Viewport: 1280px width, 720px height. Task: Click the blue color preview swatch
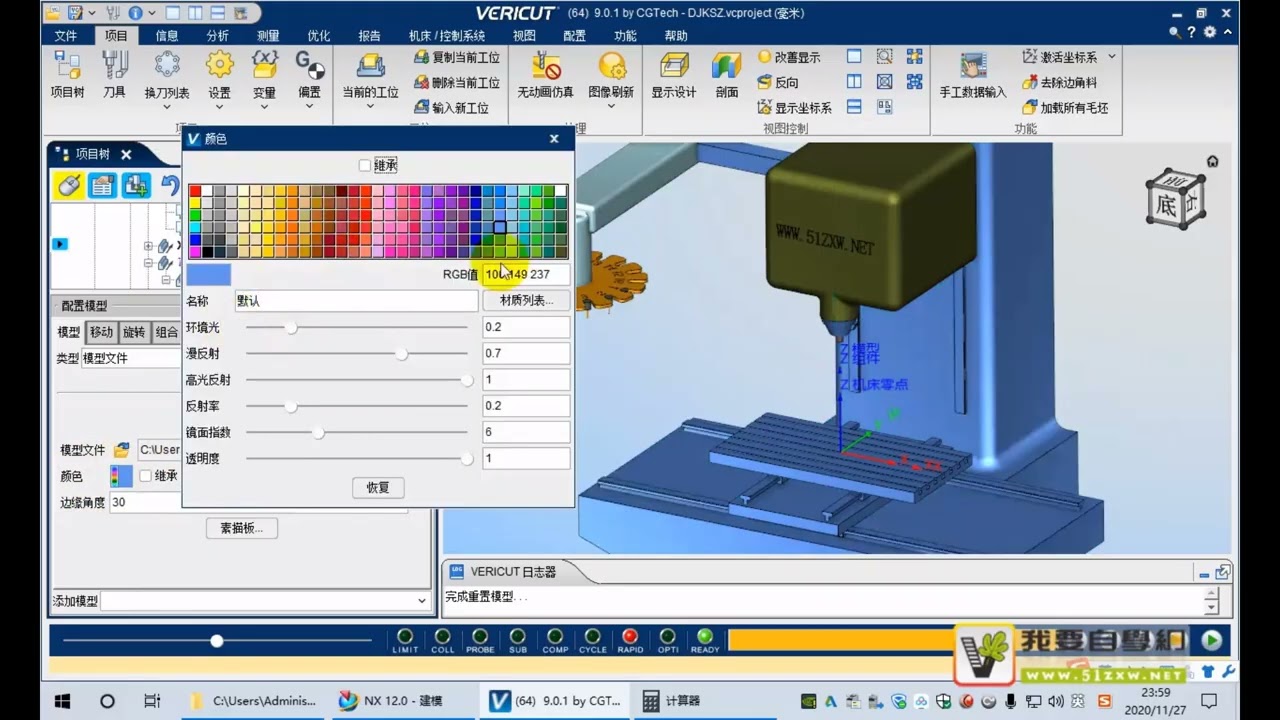(208, 274)
